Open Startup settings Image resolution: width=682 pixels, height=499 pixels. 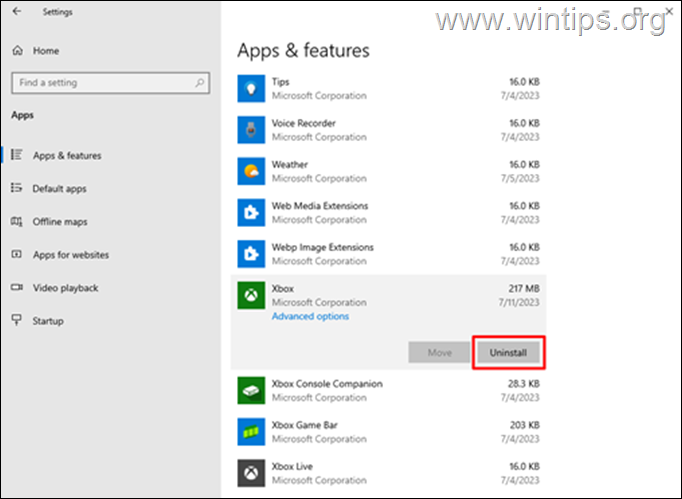(x=48, y=321)
